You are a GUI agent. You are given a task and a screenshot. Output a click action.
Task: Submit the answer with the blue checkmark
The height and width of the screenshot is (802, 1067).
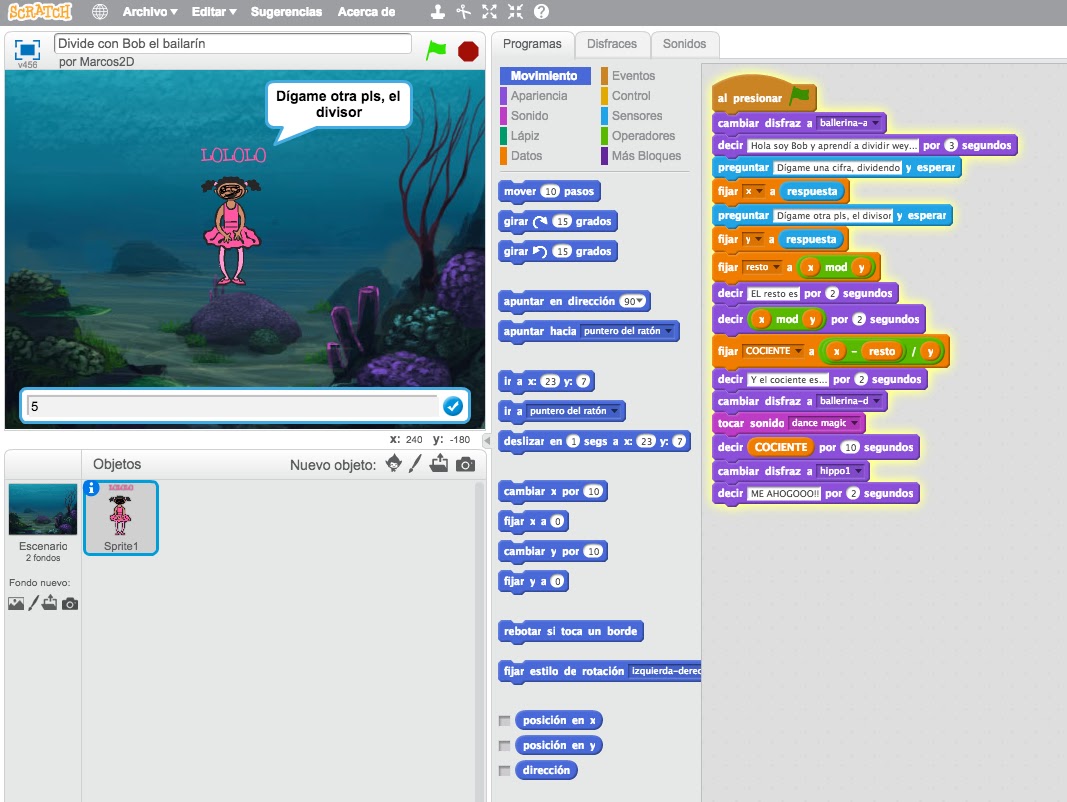(x=453, y=406)
